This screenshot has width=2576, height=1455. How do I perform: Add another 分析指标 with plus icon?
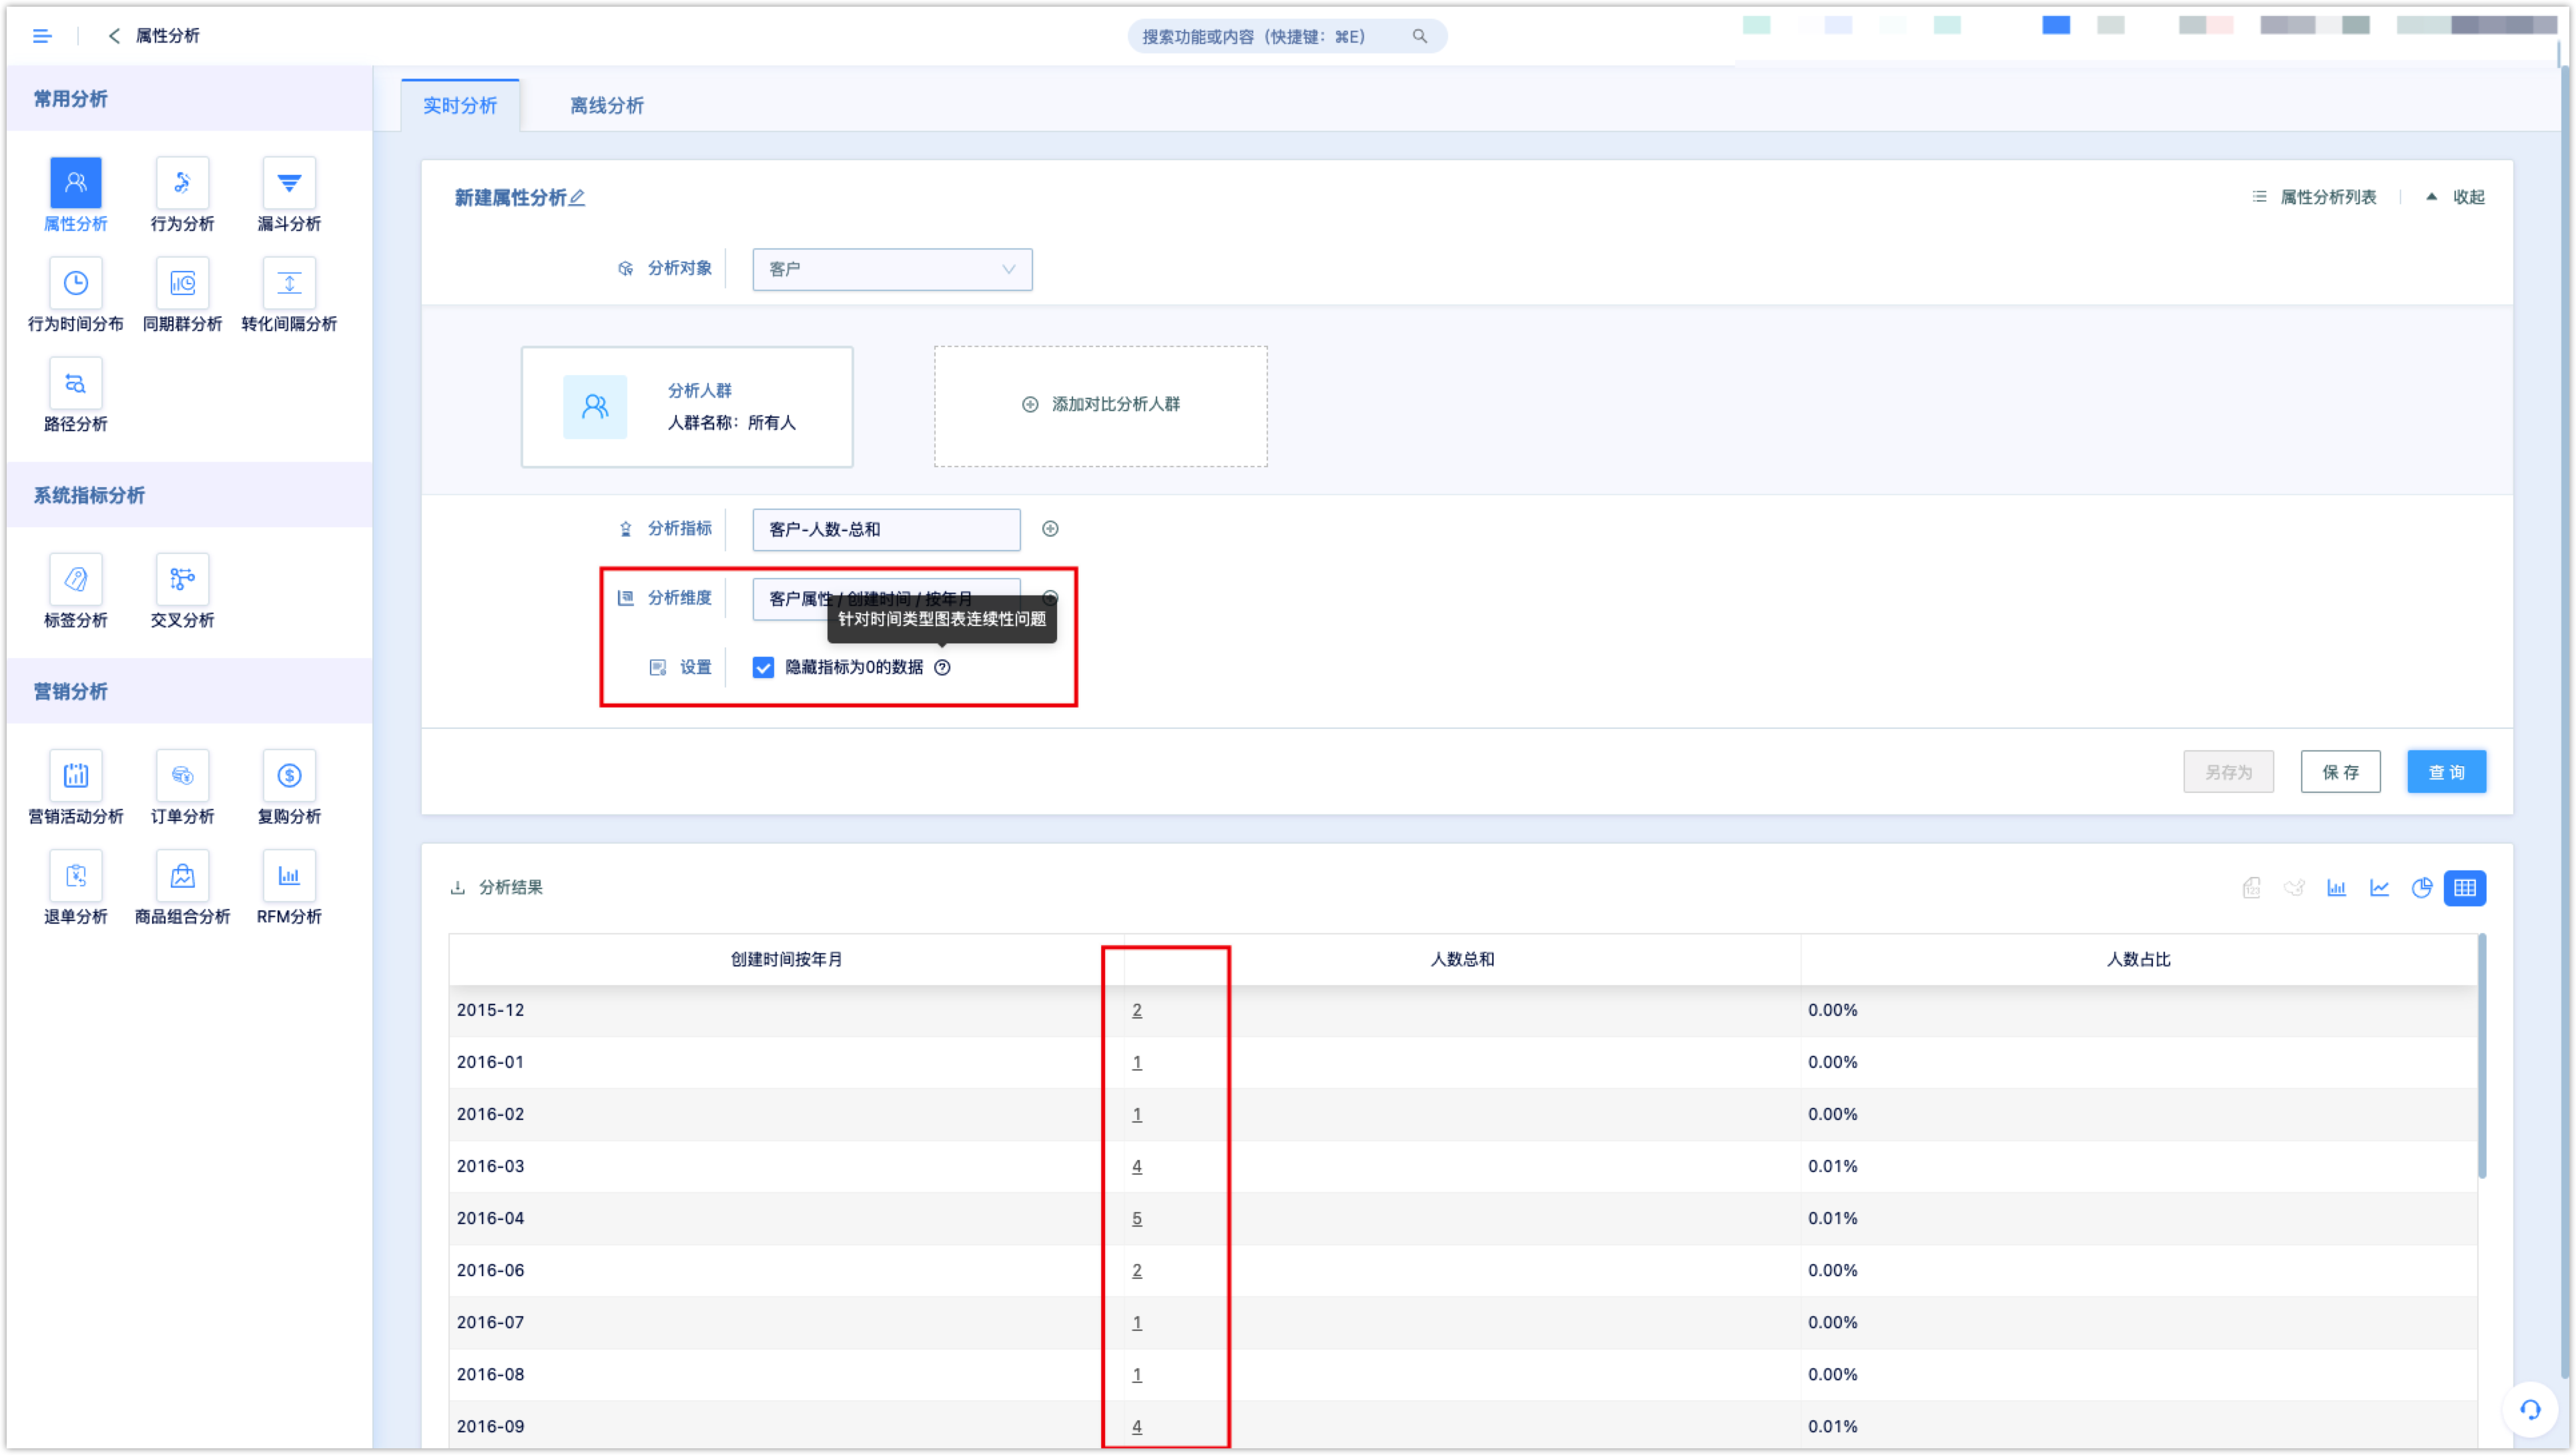point(1050,528)
